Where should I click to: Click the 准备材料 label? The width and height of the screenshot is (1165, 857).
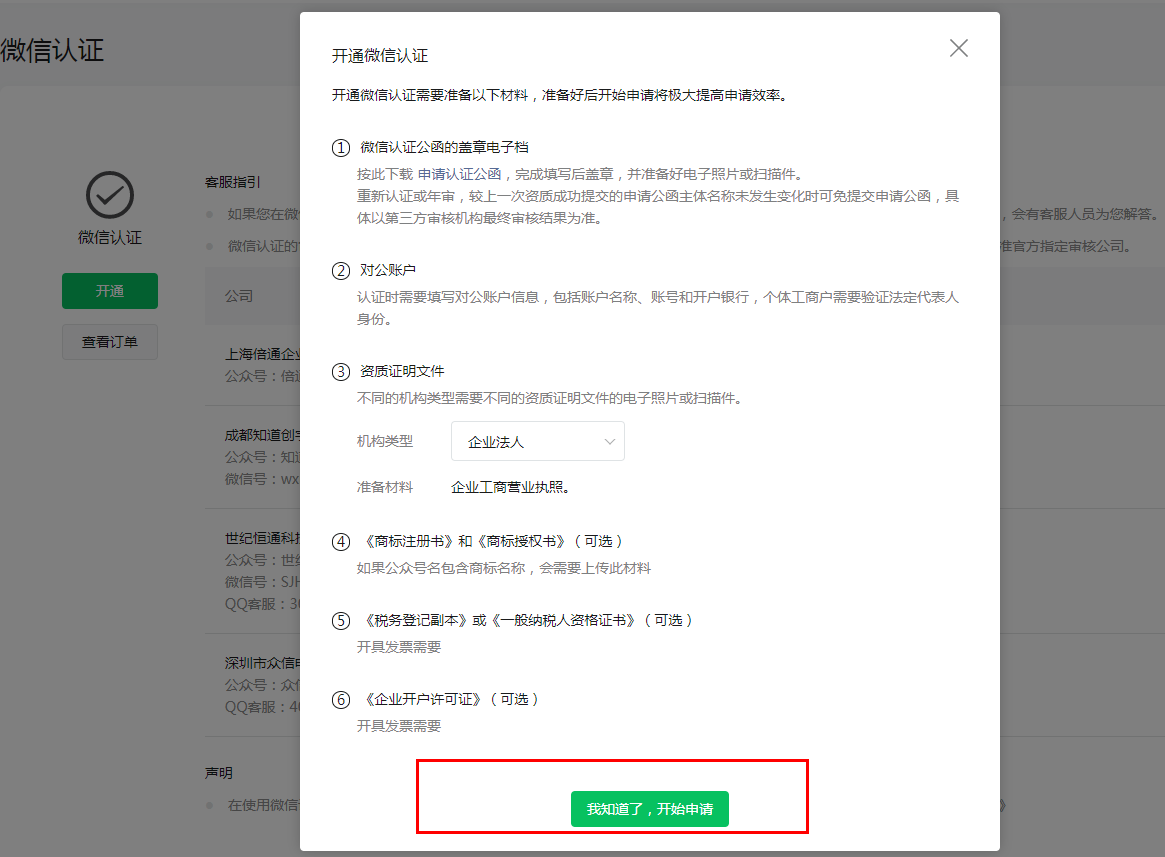click(385, 487)
